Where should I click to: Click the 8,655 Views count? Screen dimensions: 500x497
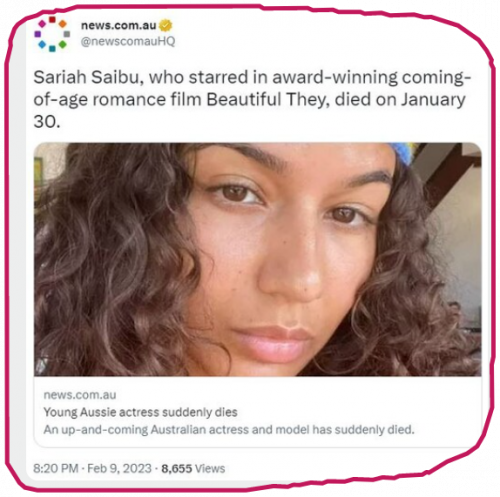pos(193,468)
